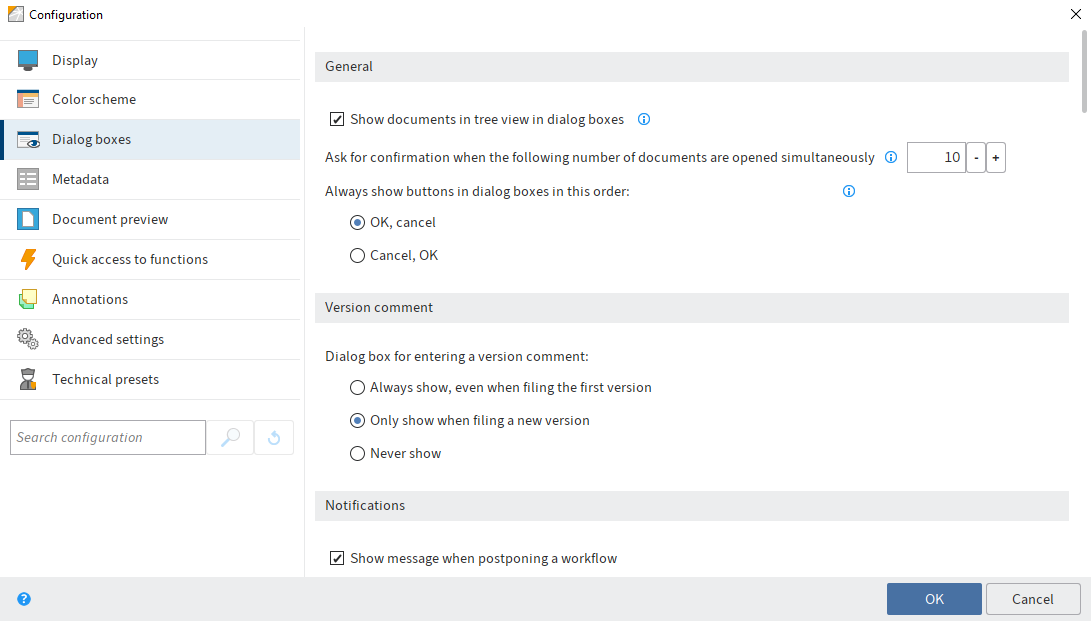Viewport: 1091px width, 621px height.
Task: Click the Metadata grid icon
Action: click(28, 179)
